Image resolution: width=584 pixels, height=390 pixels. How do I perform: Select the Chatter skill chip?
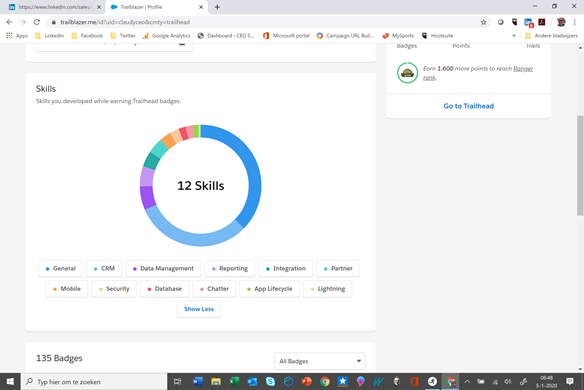pos(214,289)
